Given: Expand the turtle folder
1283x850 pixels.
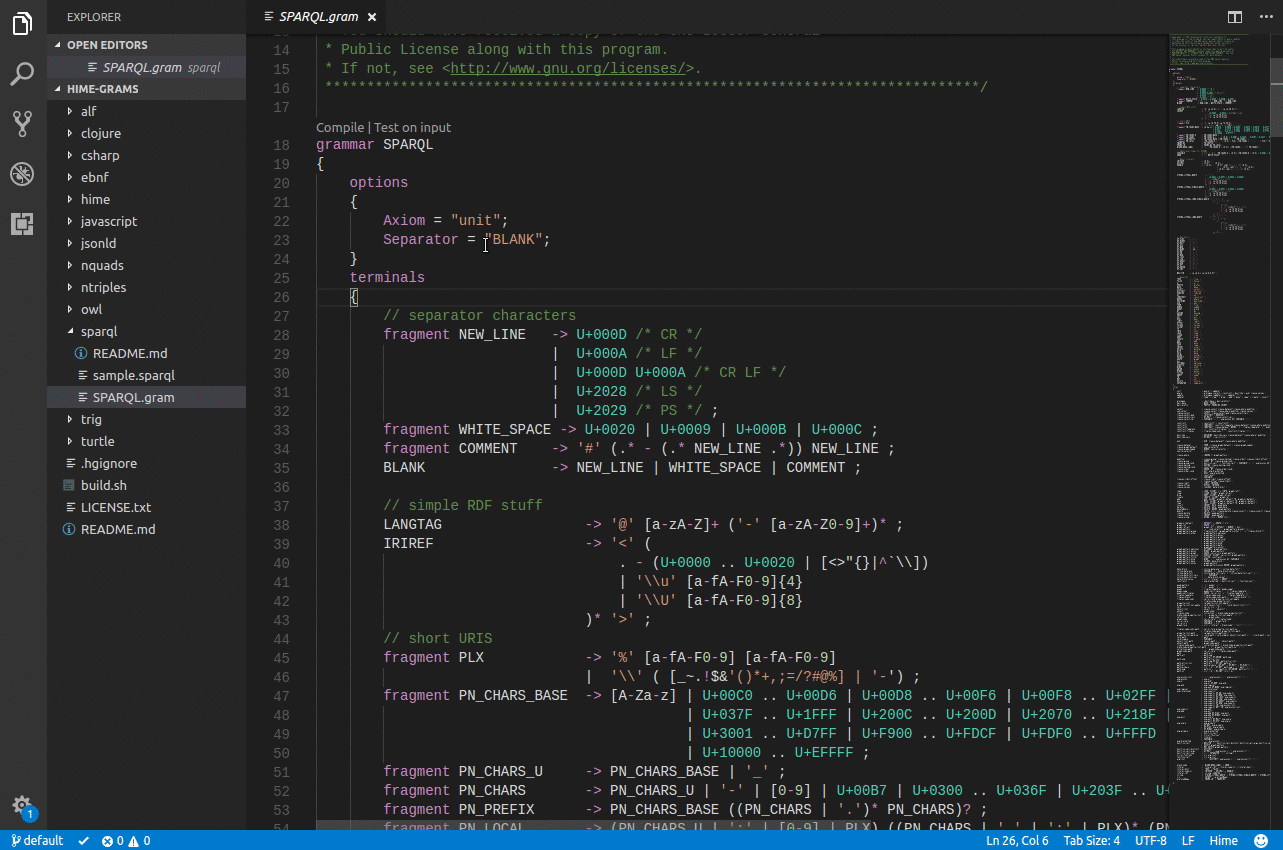Looking at the screenshot, I should [x=97, y=441].
